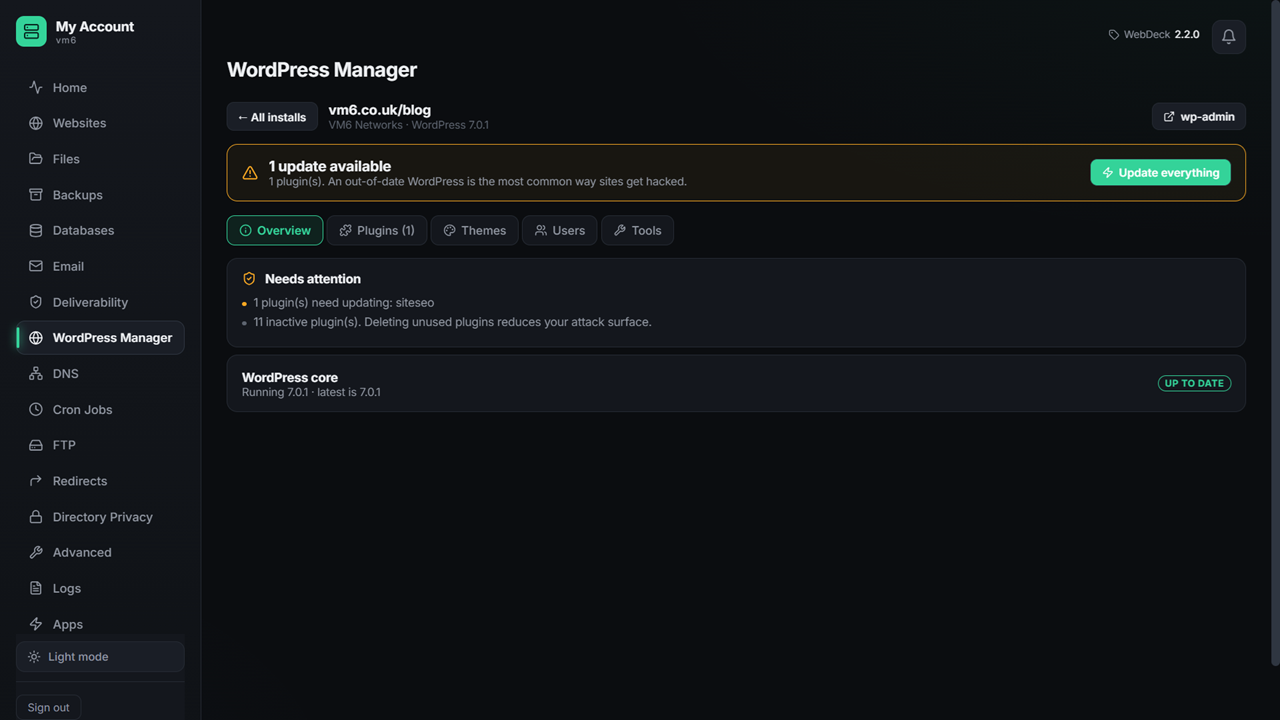Viewport: 1280px width, 720px height.
Task: Navigate to Databases
Action: tap(100, 230)
